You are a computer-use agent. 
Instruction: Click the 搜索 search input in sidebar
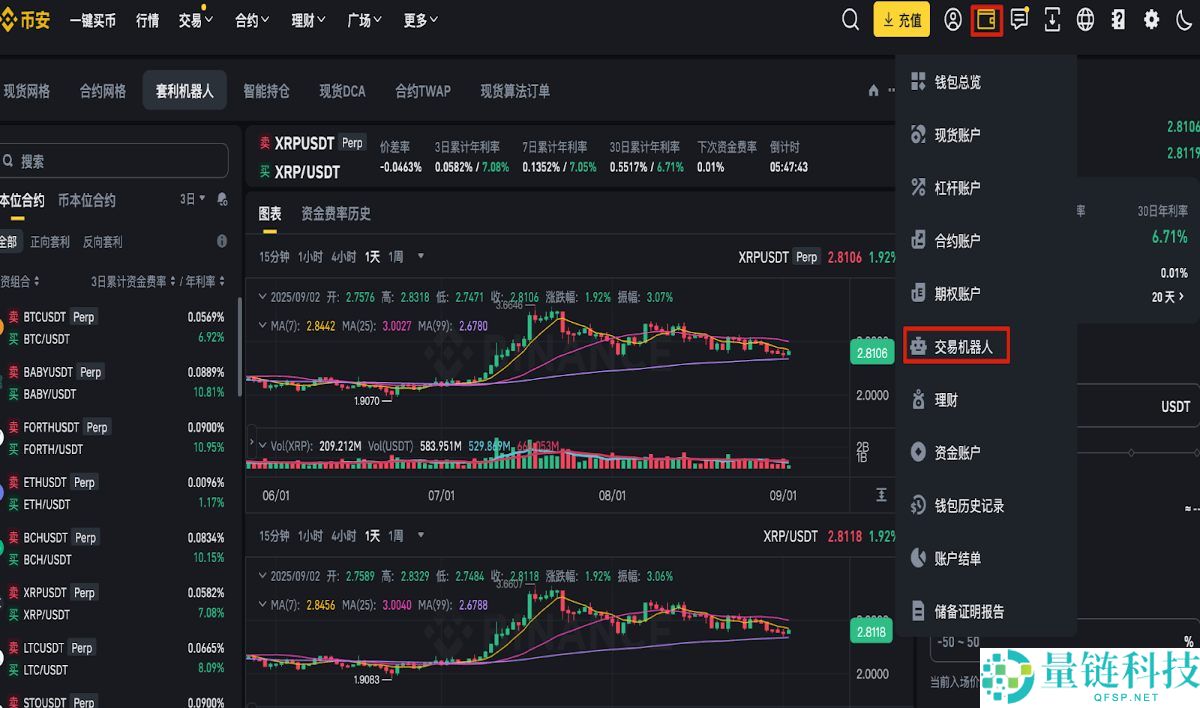point(115,160)
